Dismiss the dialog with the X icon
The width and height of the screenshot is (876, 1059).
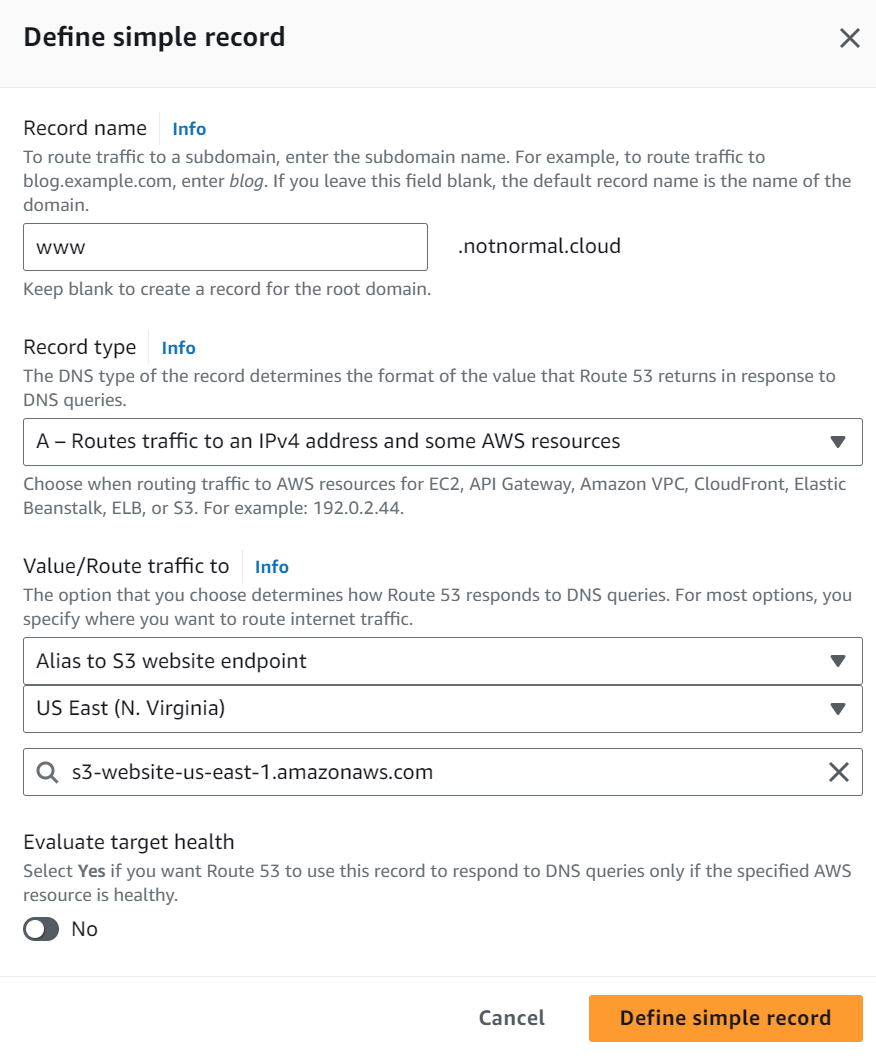tap(849, 38)
